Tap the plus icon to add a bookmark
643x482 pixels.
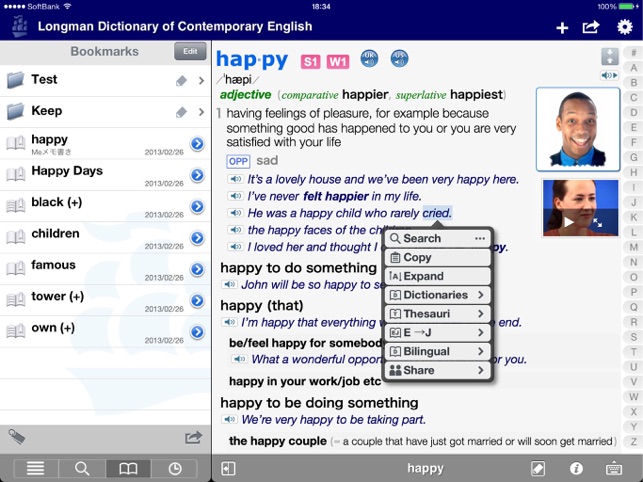[x=562, y=28]
